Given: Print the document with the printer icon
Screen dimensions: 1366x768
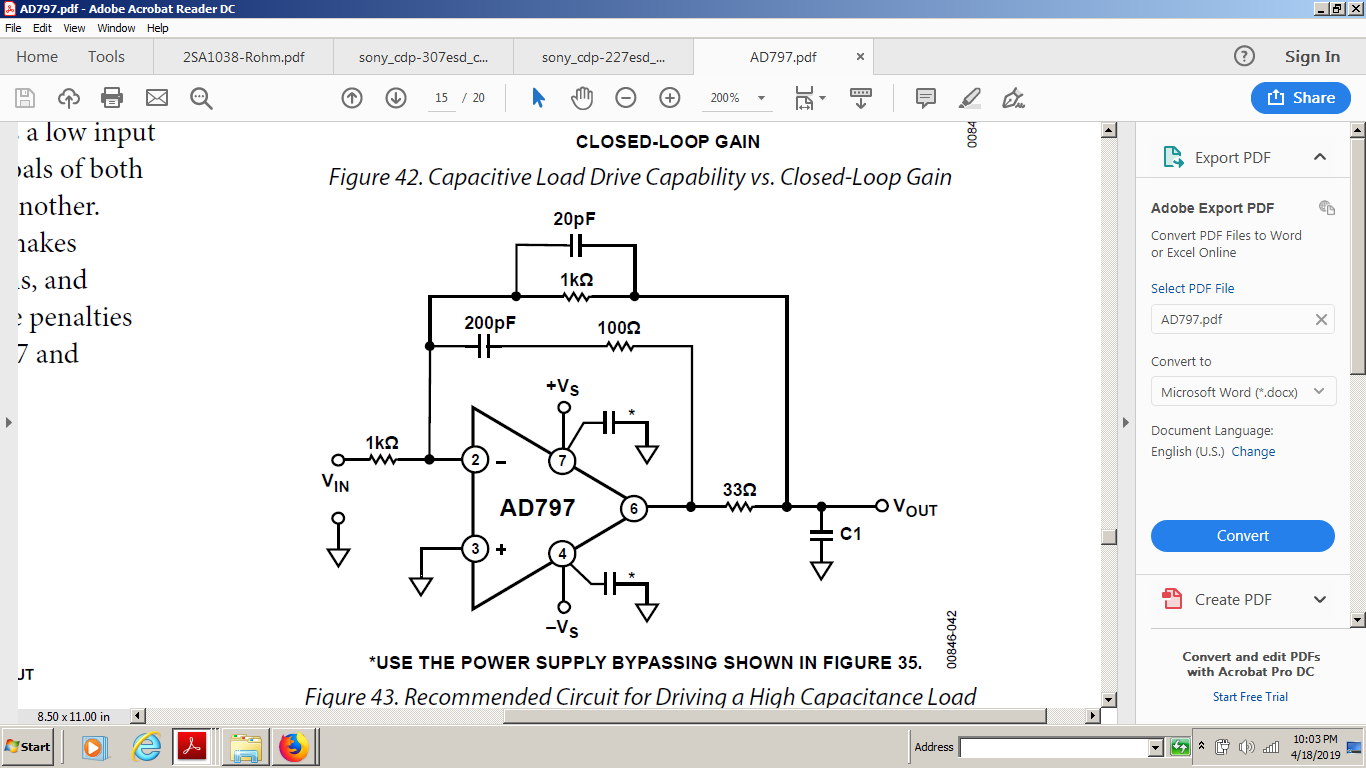Looking at the screenshot, I should coord(112,98).
